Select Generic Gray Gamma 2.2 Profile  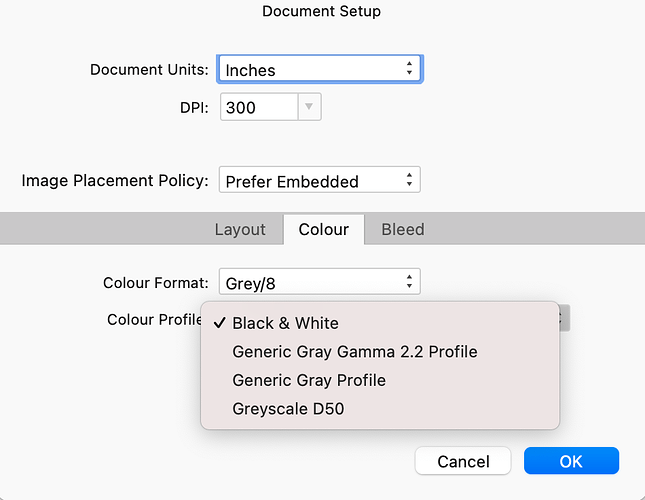point(354,352)
